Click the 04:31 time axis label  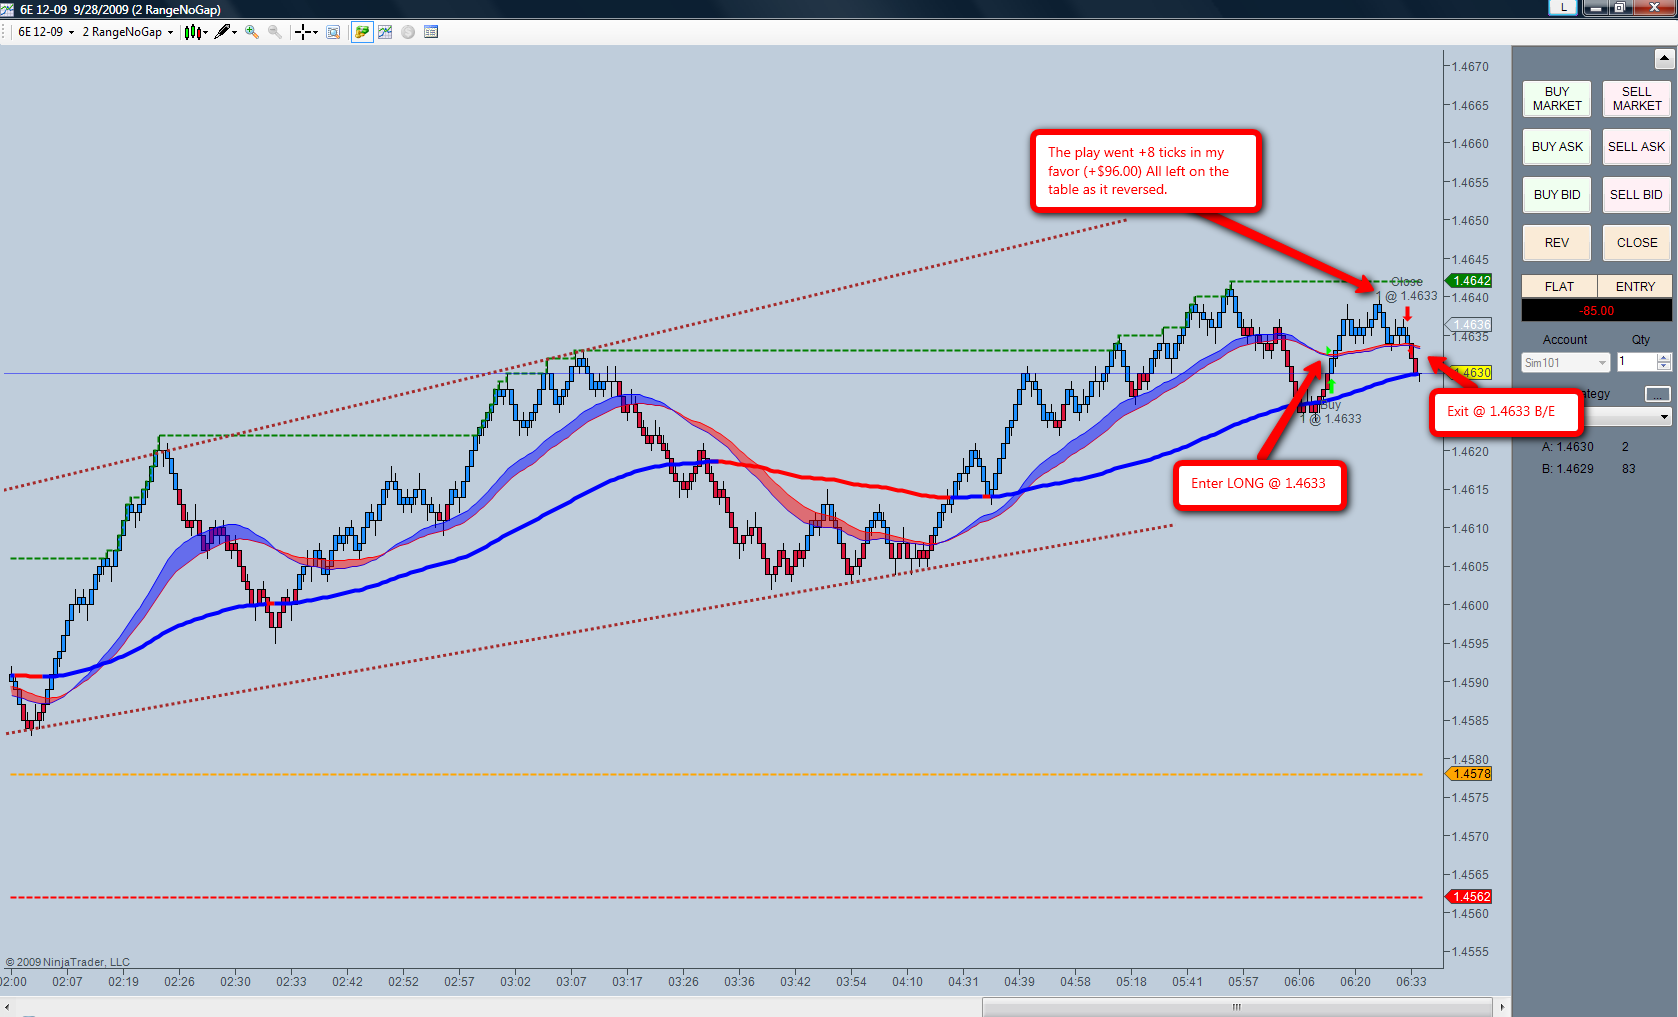[964, 982]
